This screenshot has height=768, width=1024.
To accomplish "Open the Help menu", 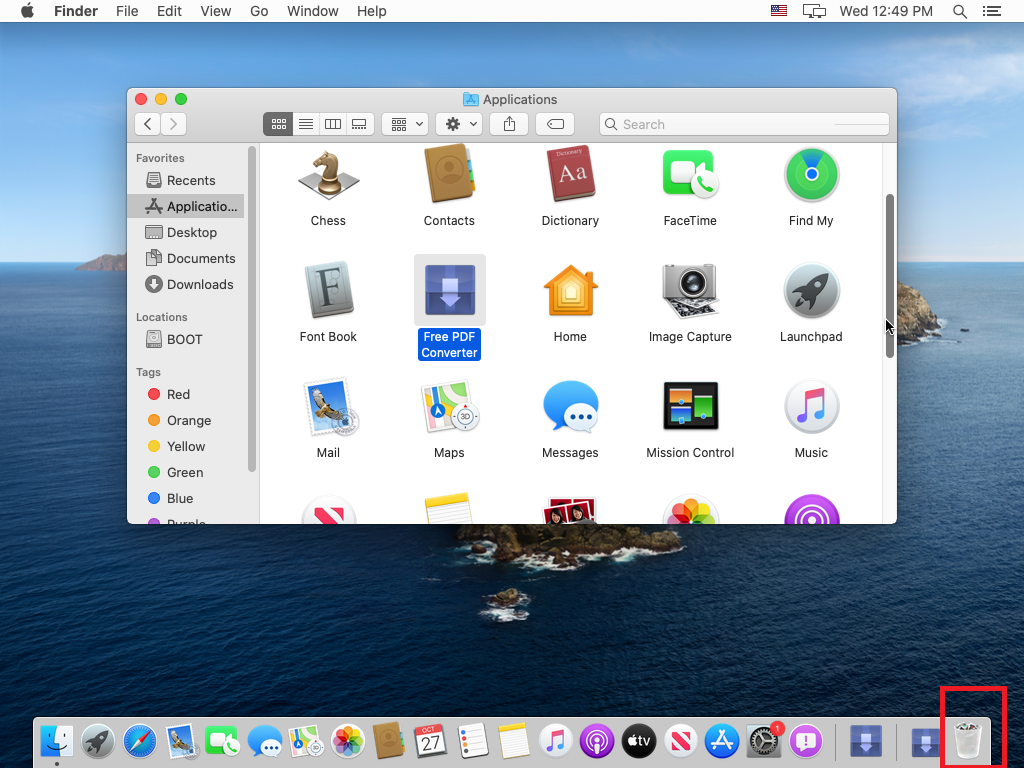I will [372, 11].
